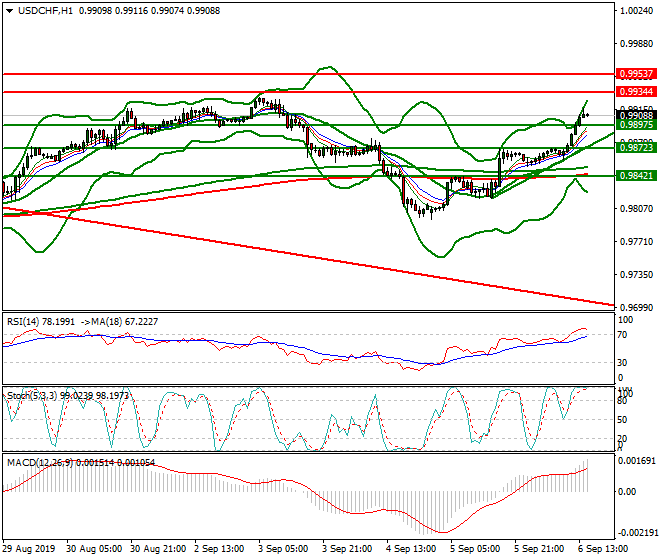Click the RSI scale level 30
Screen dimensions: 660x560
click(622, 363)
